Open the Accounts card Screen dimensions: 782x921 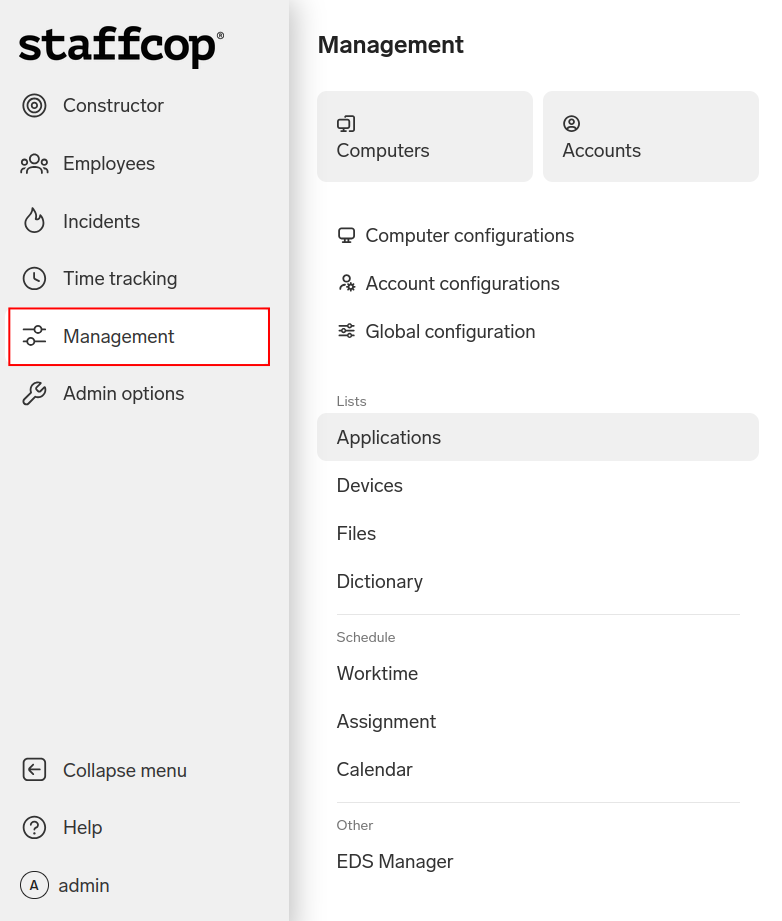point(650,137)
